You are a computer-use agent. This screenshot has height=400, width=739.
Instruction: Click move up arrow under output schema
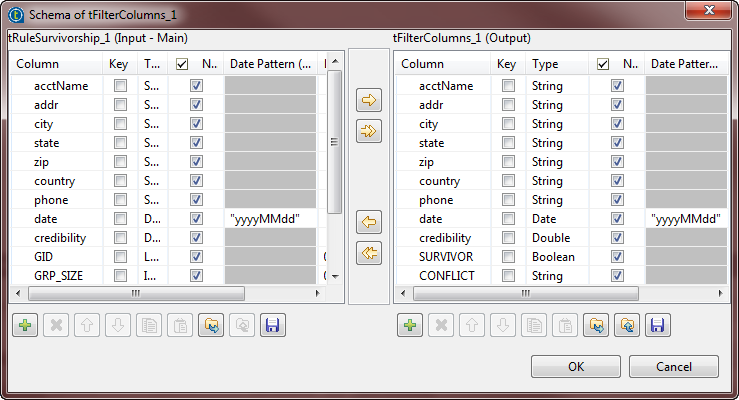(472, 325)
